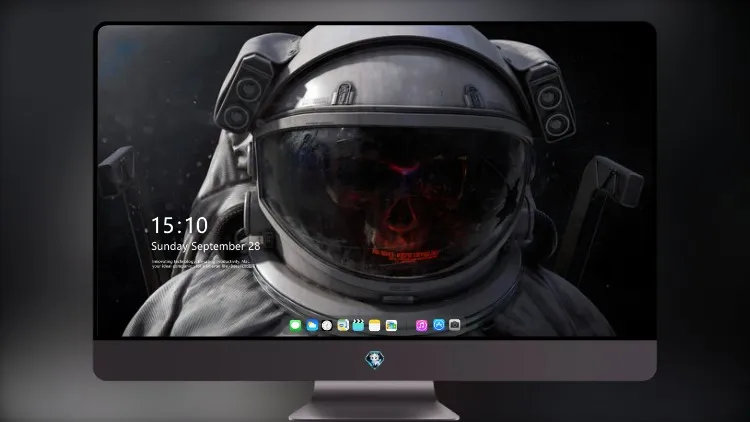Click the Sunday September 28 date text
Screen dimensions: 750x422
pyautogui.click(x=206, y=246)
